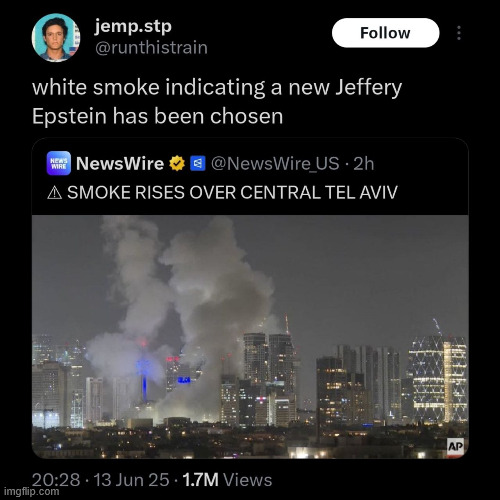This screenshot has width=500, height=500.
Task: Click the 20:28 post time
Action: tap(56, 480)
